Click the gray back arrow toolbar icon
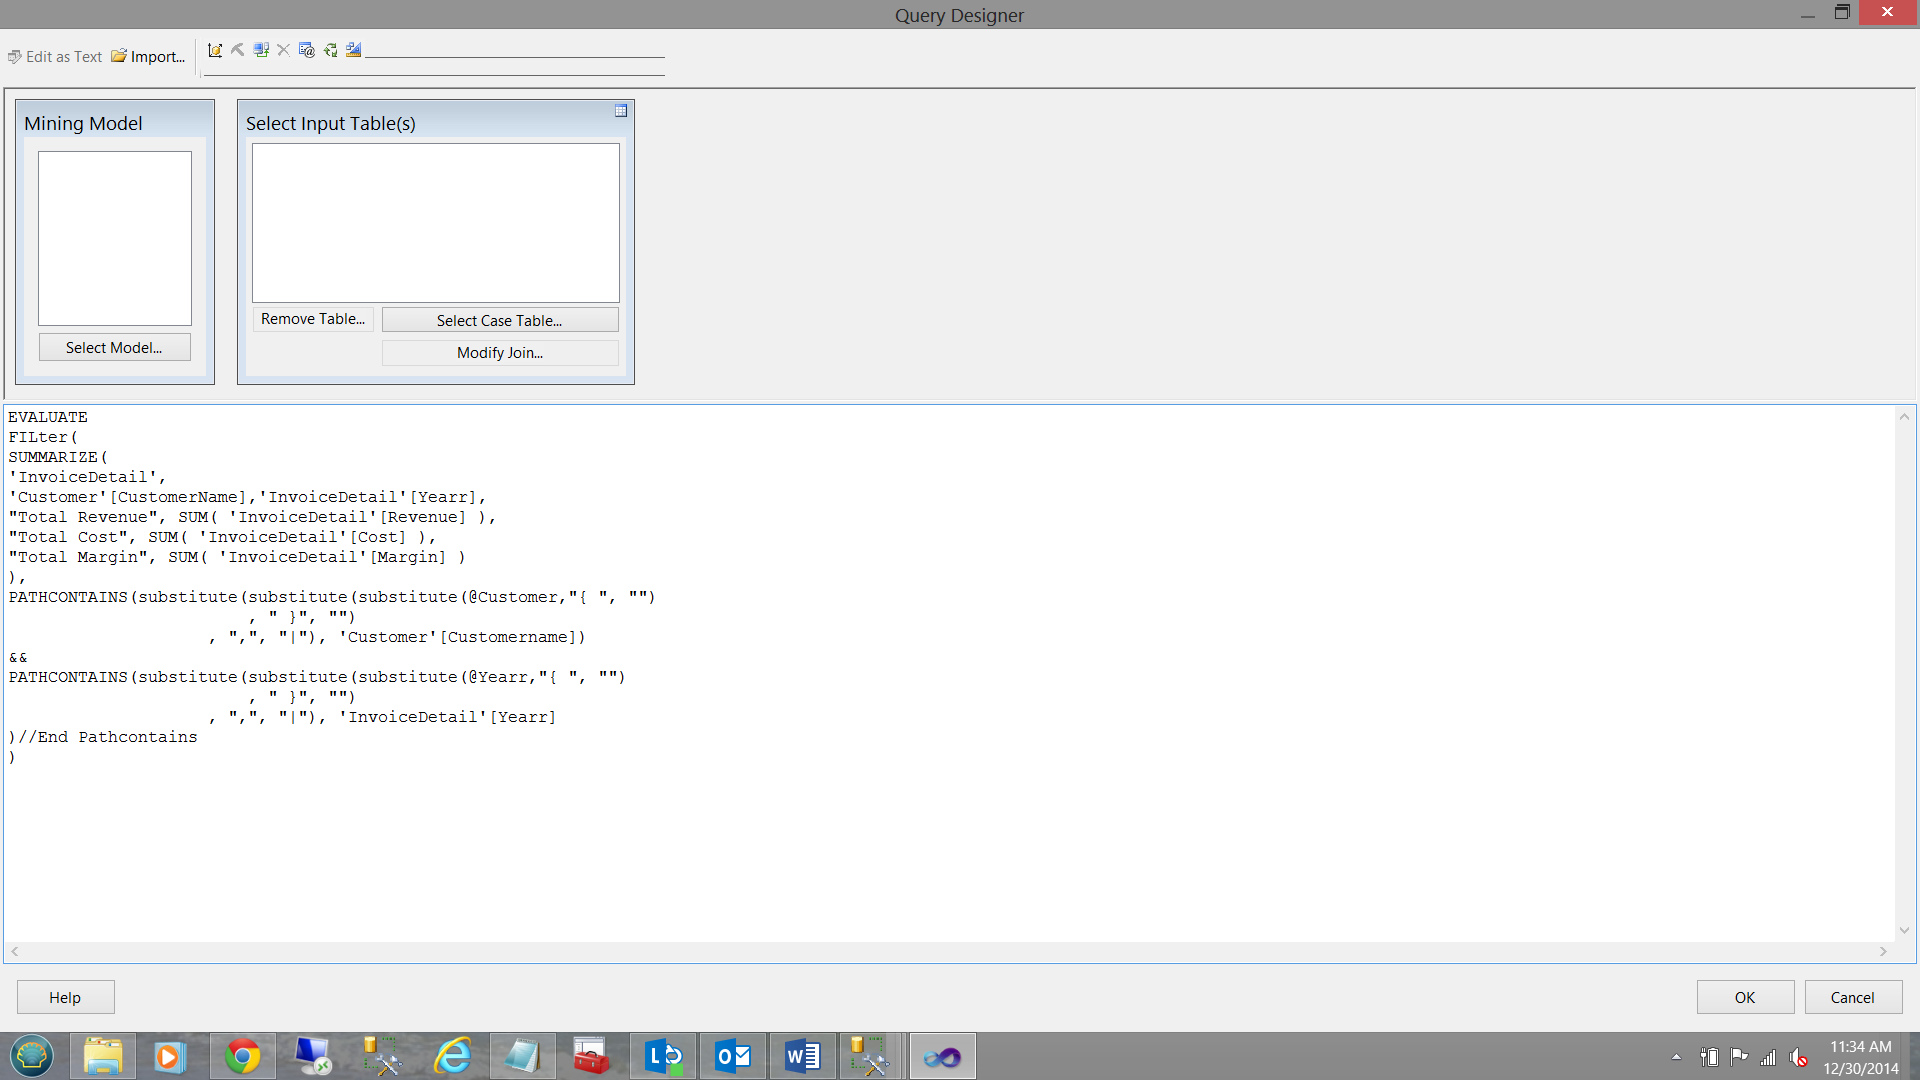Viewport: 1920px width, 1080px height. [238, 50]
